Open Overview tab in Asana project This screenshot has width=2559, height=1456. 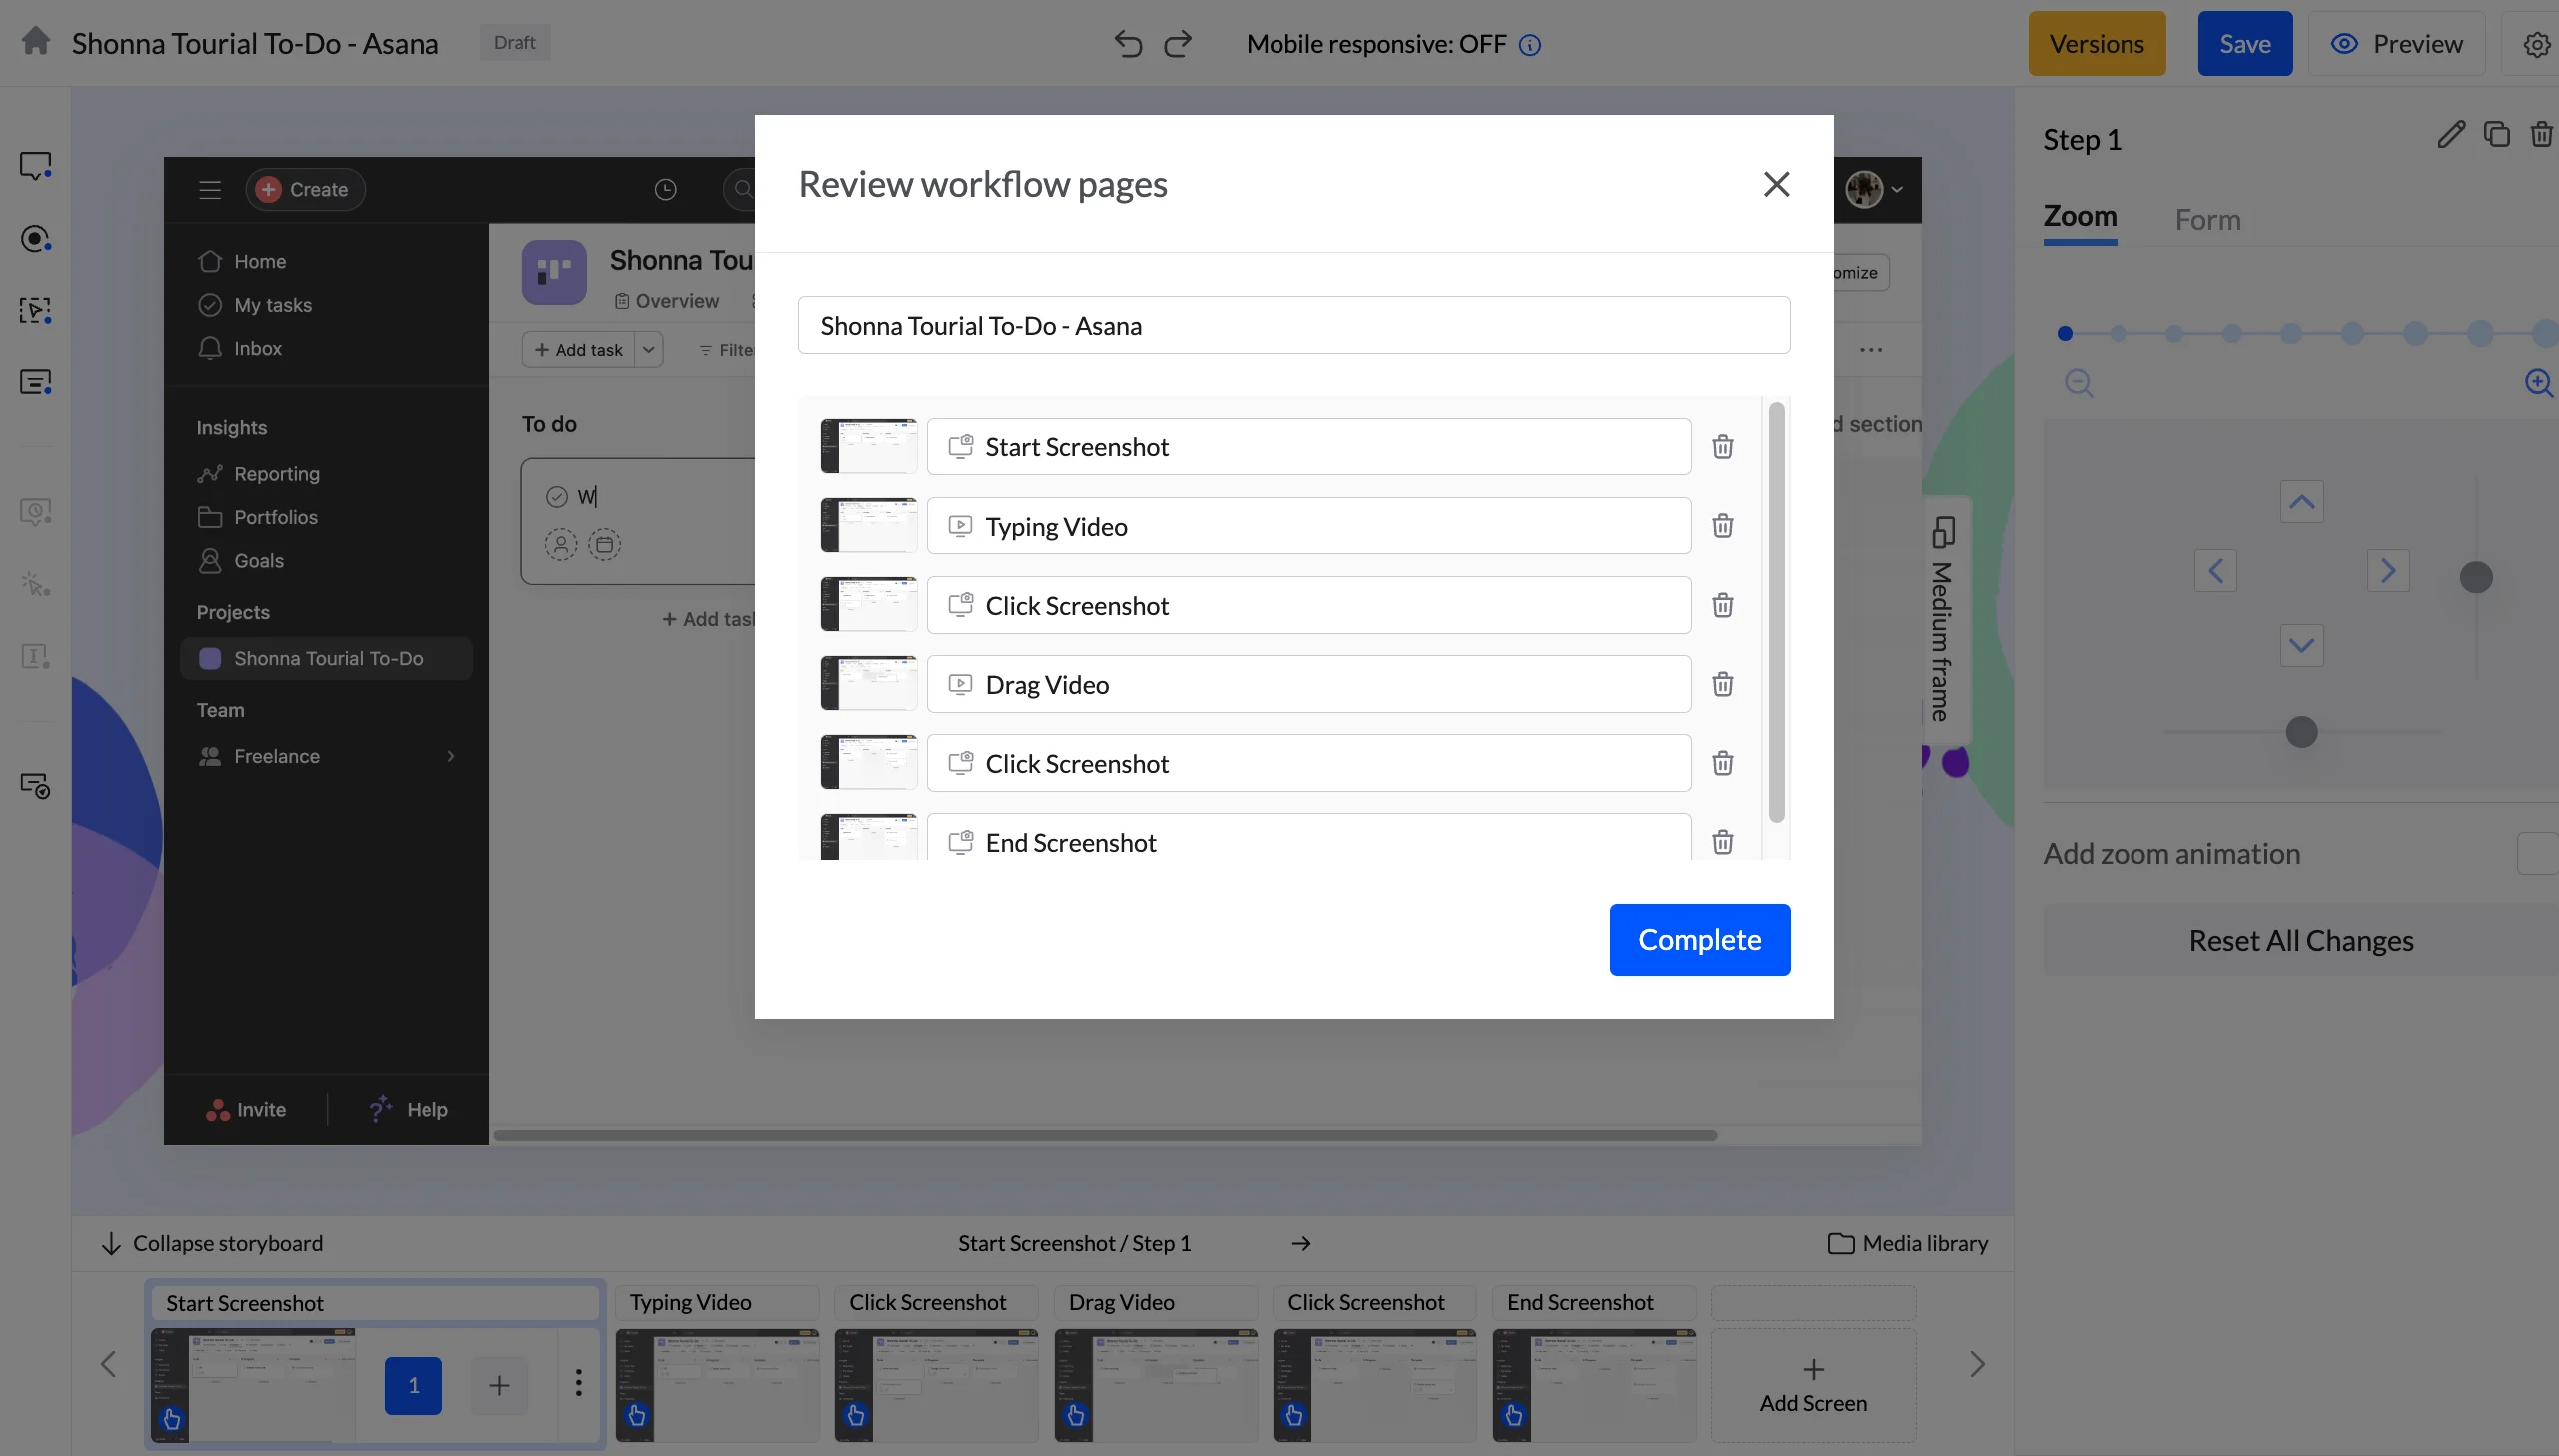(667, 301)
